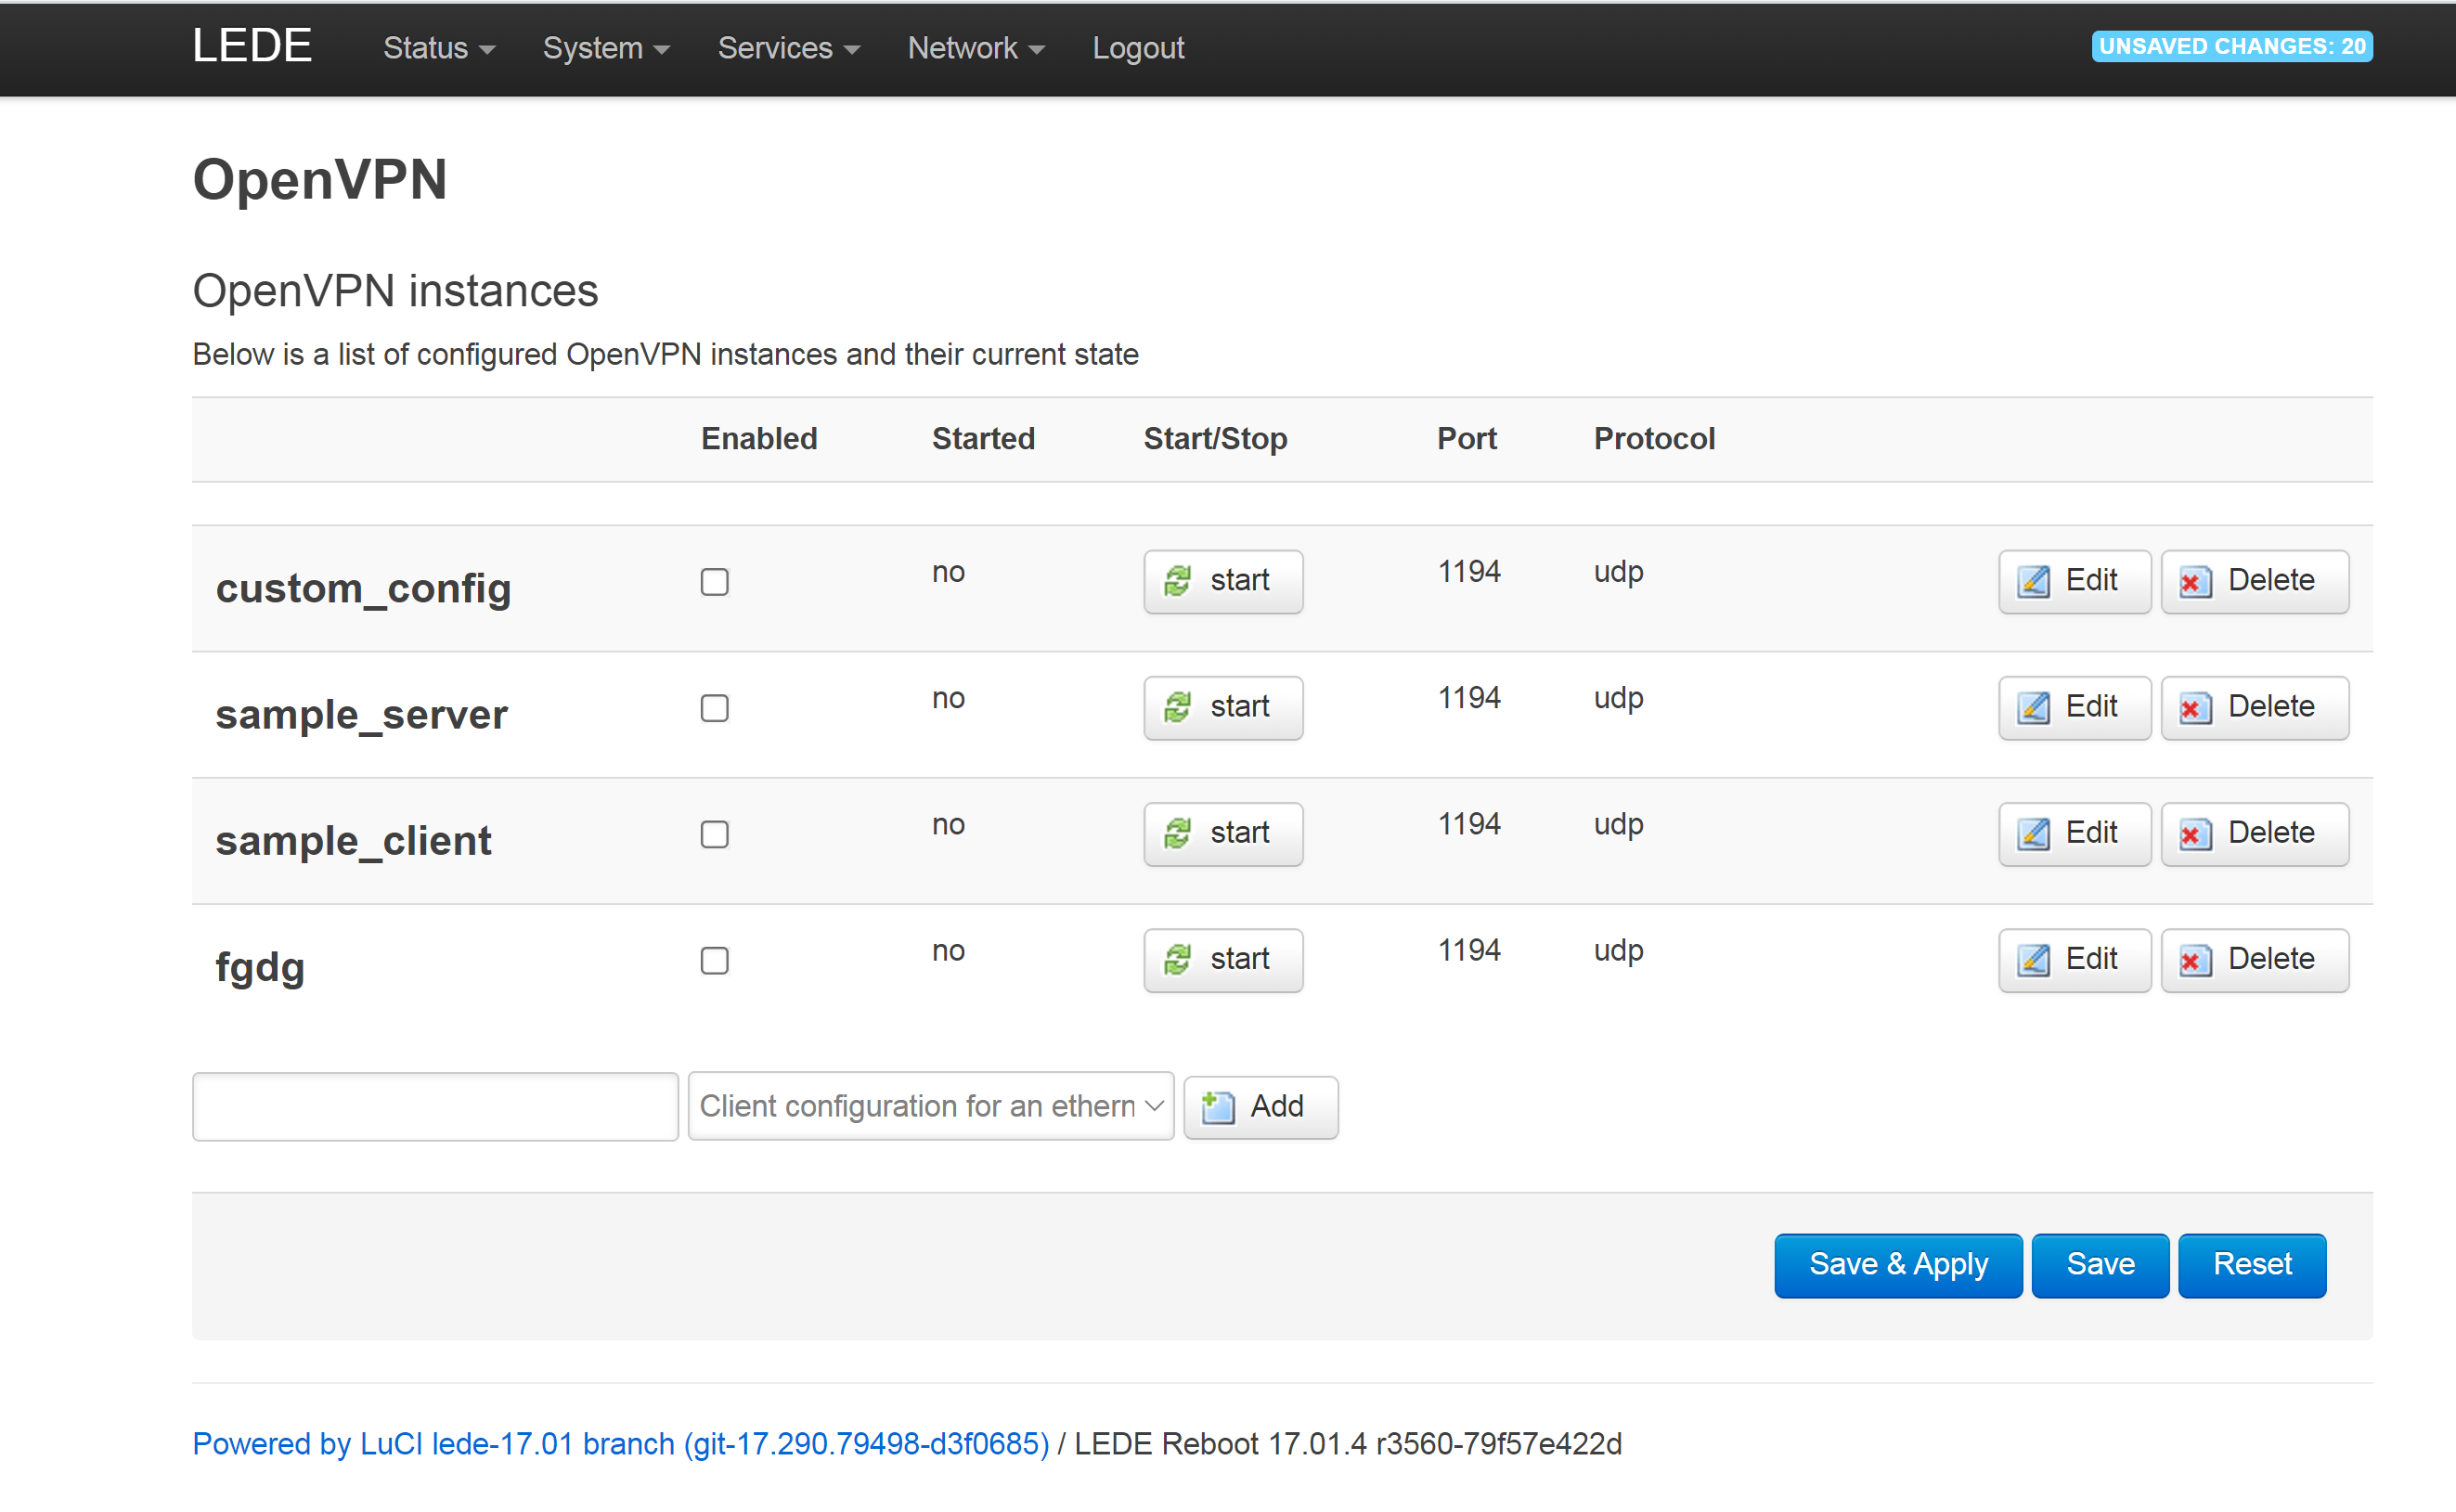Open the Services menu
The image size is (2456, 1512).
pyautogui.click(x=788, y=48)
